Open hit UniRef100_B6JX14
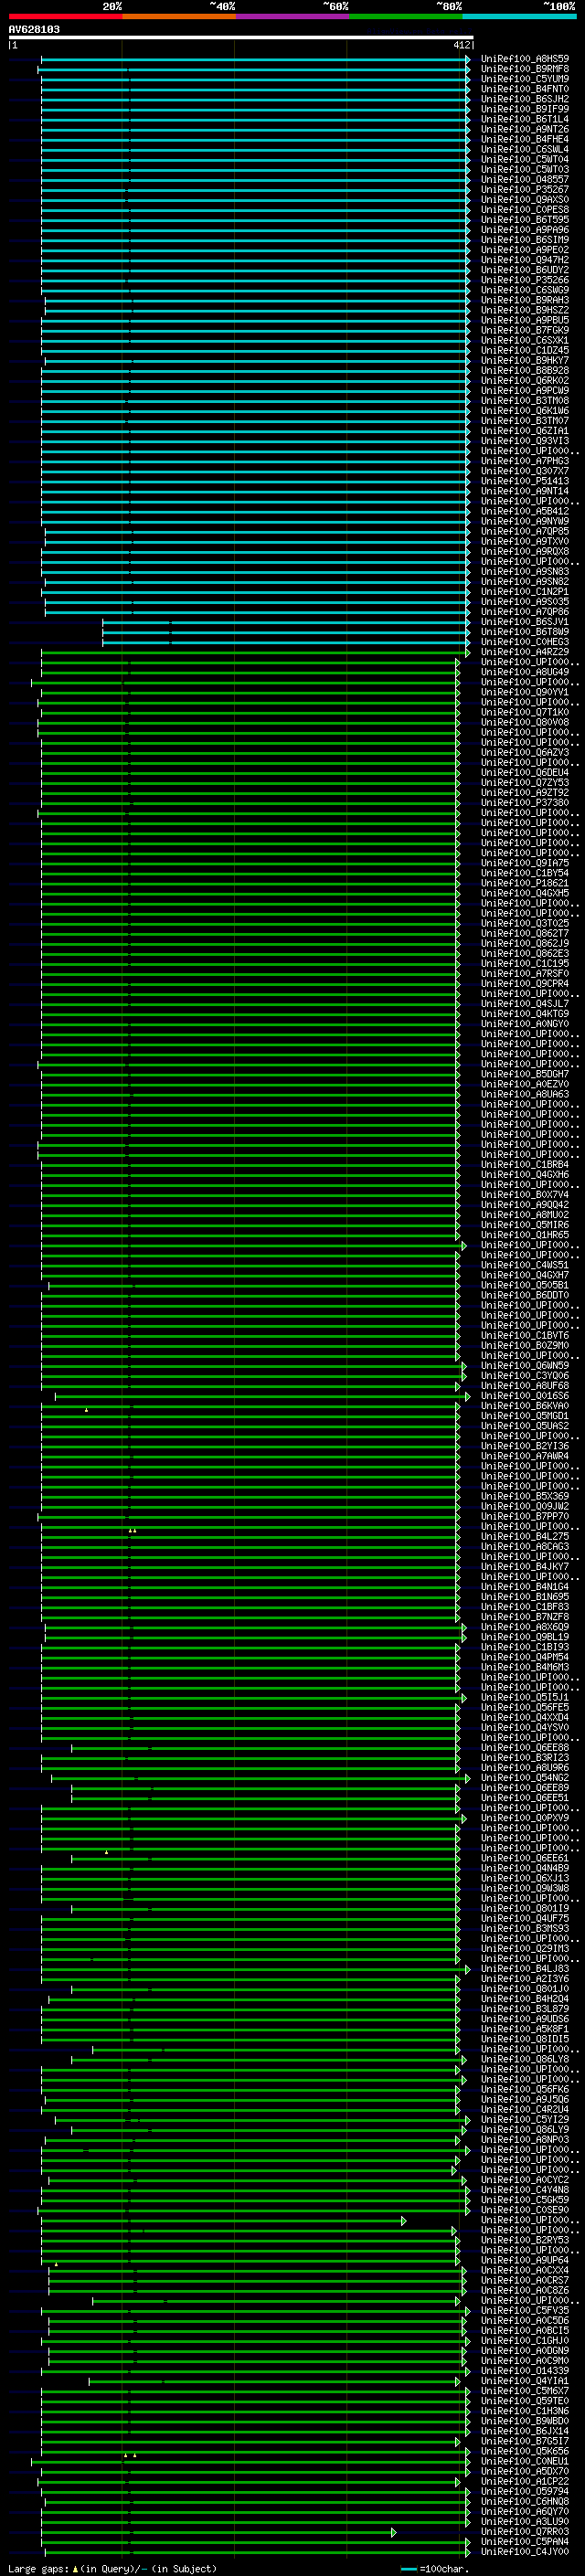585x2576 pixels. tap(524, 2431)
